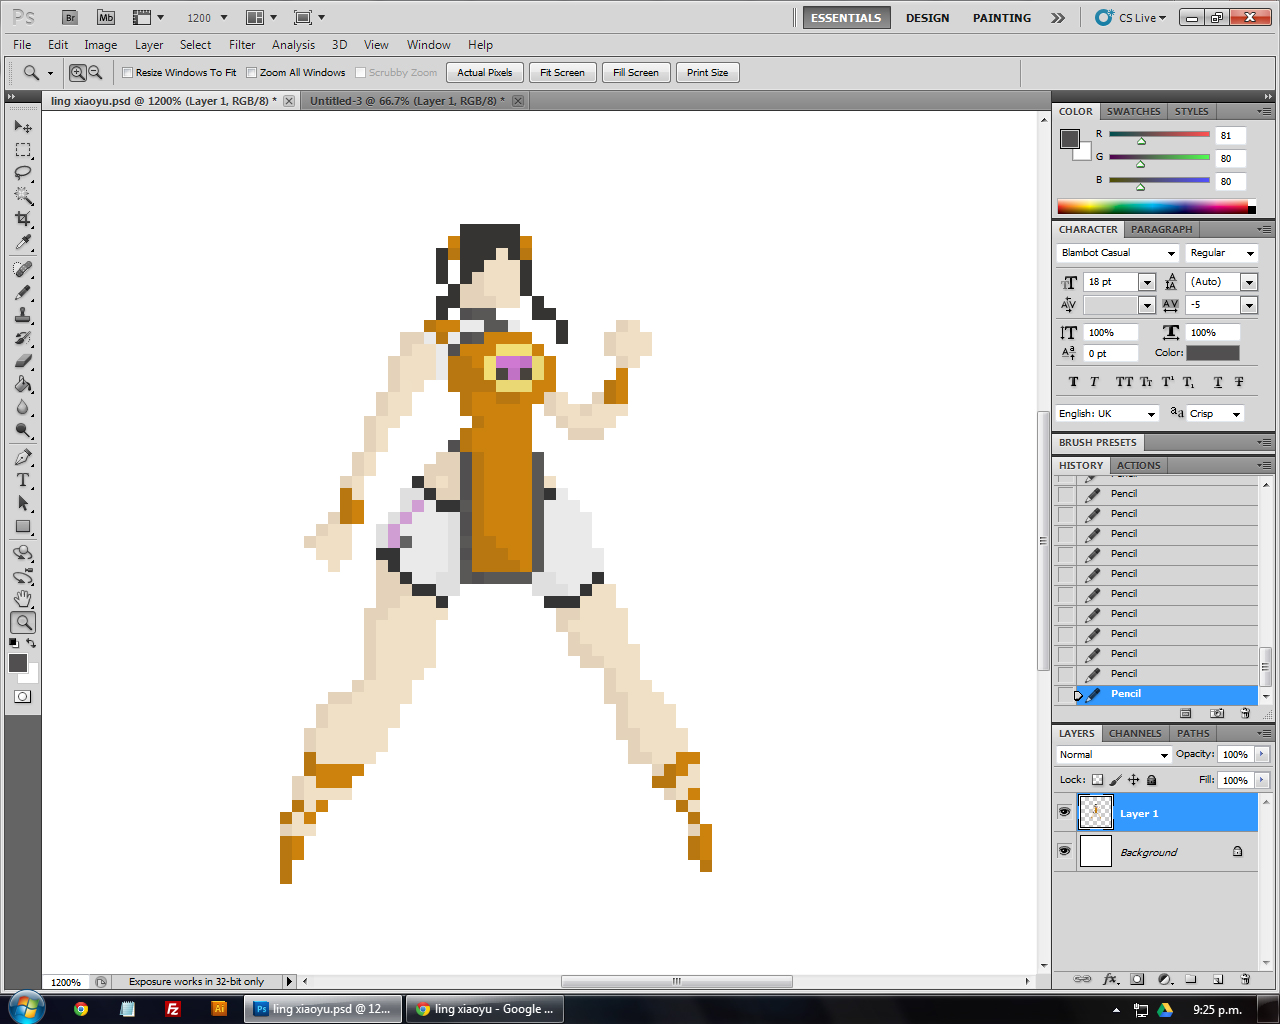Screen dimensions: 1280x1024
Task: Switch to the Channels tab
Action: tap(1135, 733)
